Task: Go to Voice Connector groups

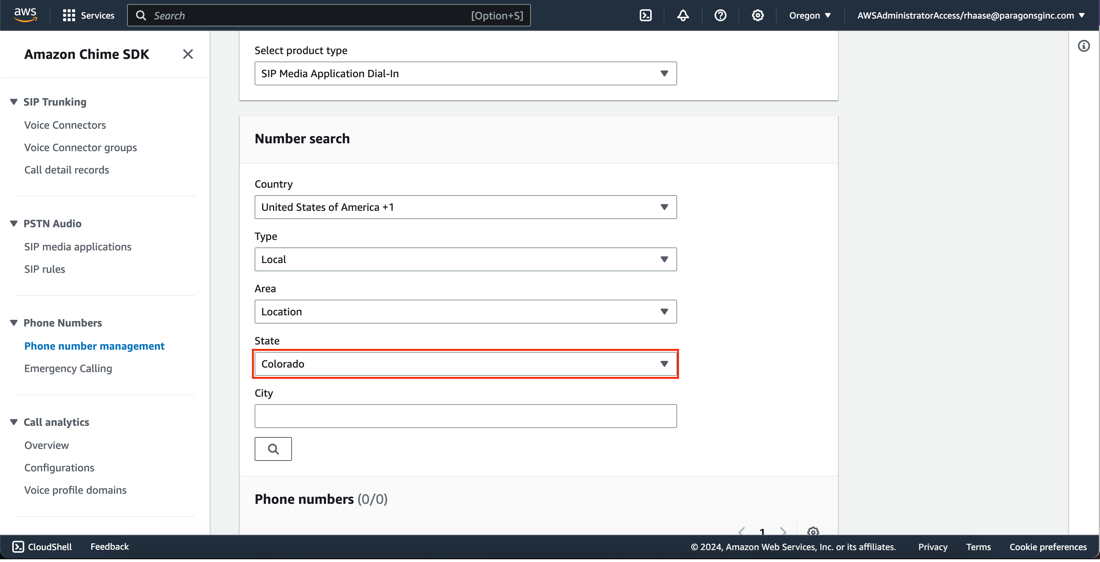Action: click(x=81, y=147)
